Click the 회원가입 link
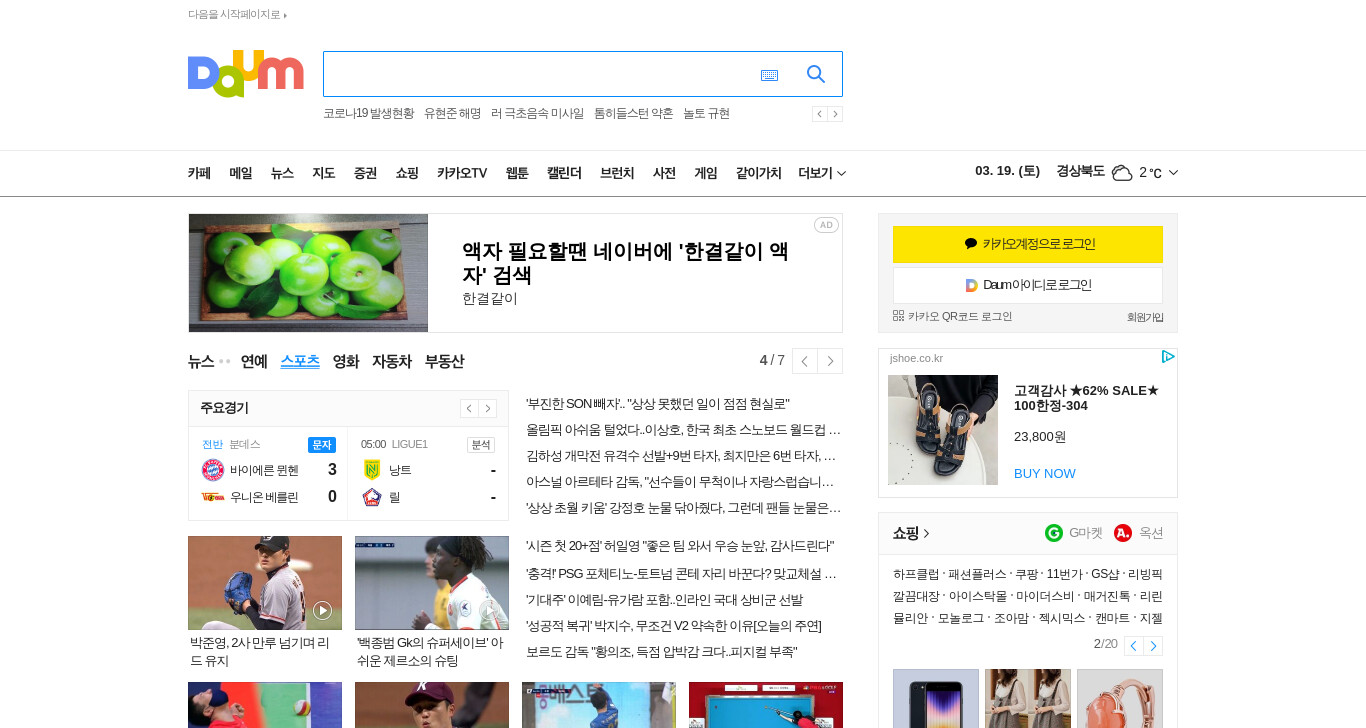 click(1145, 317)
